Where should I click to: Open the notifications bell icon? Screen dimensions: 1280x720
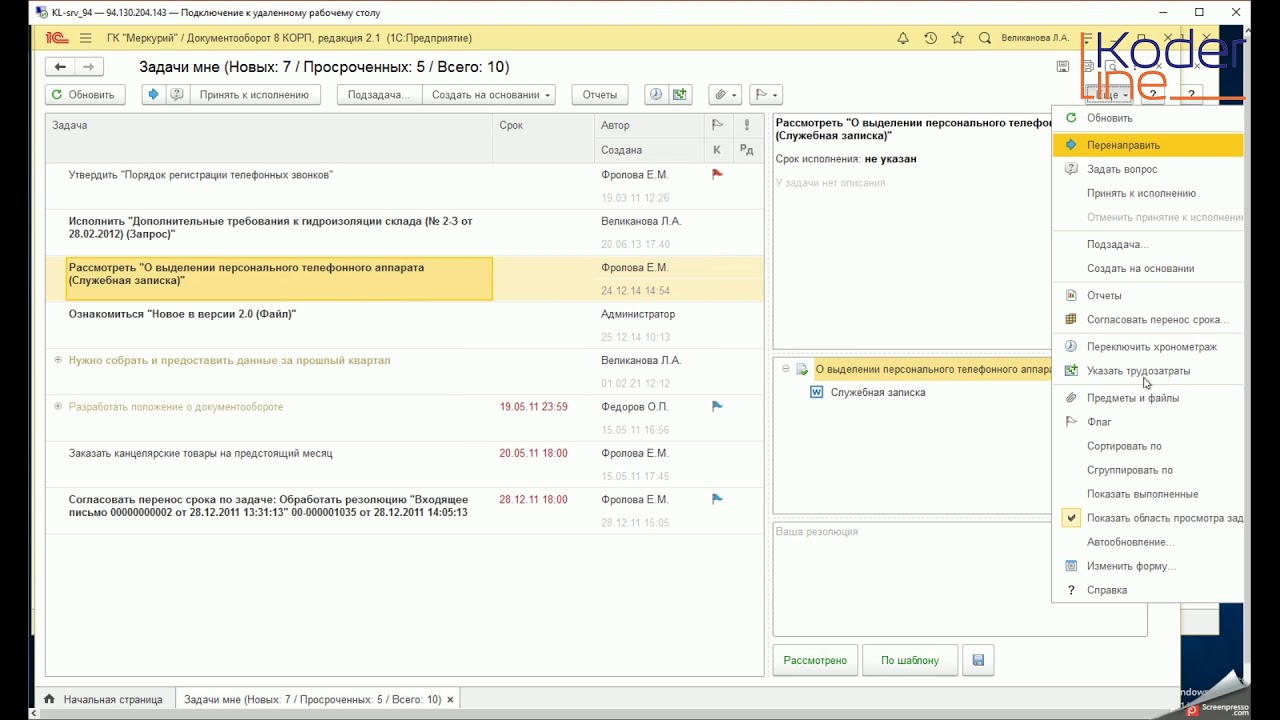903,38
